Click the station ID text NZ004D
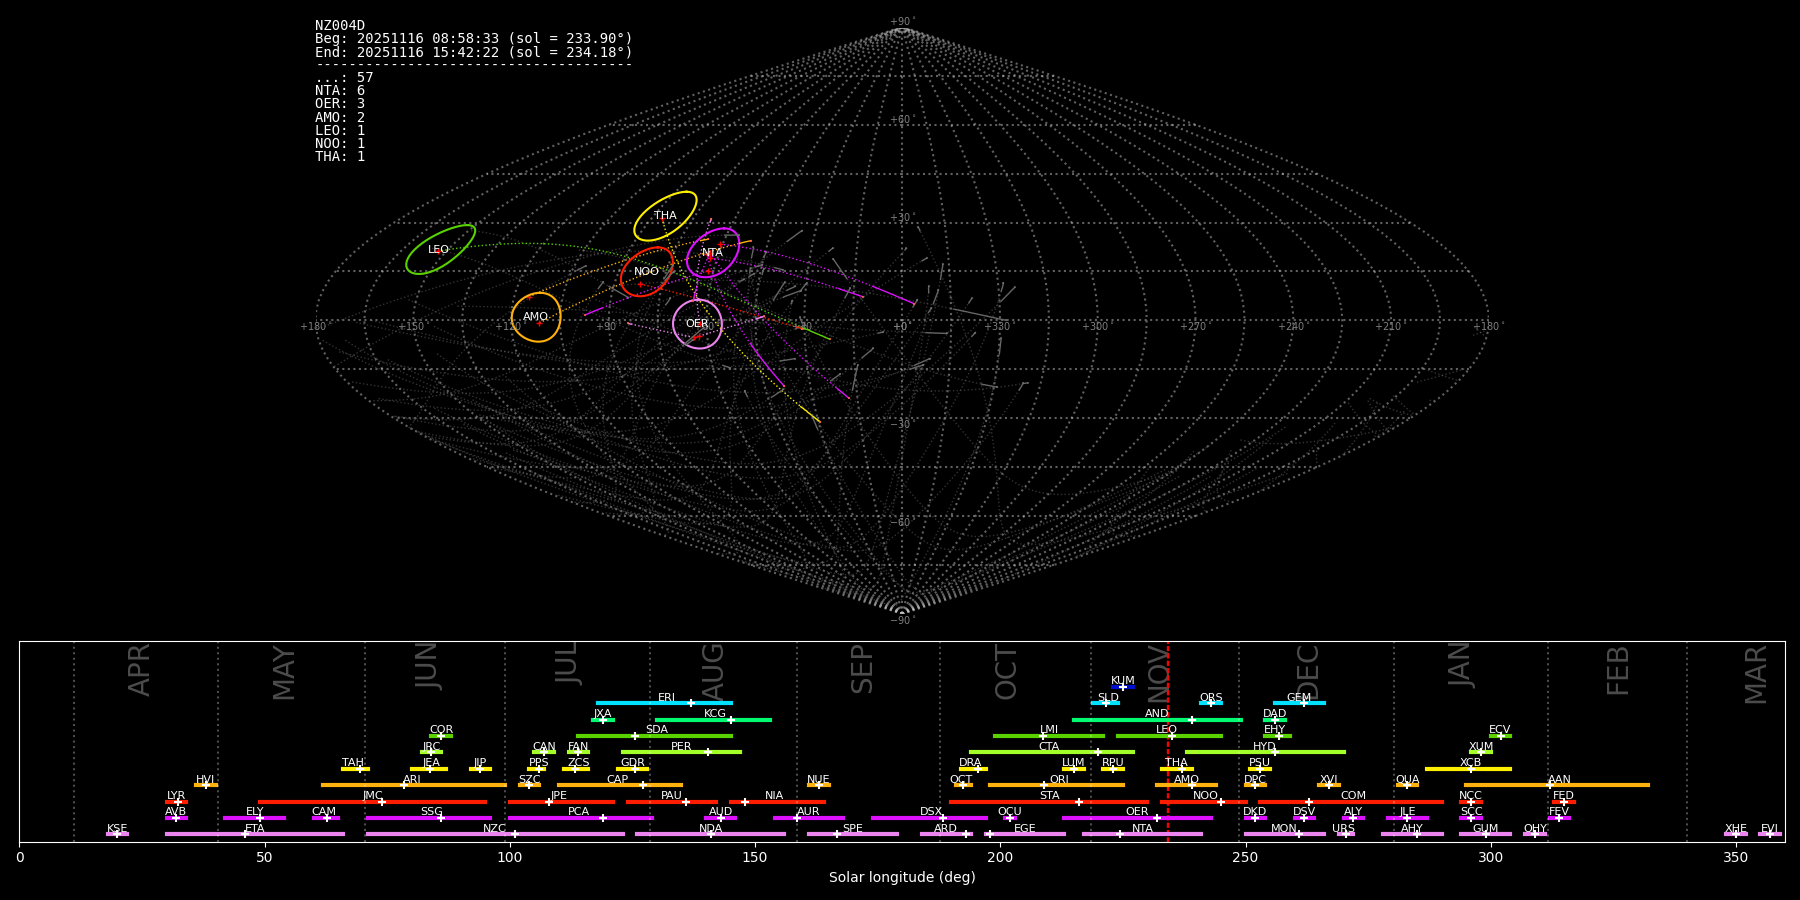This screenshot has height=900, width=1800. click(340, 26)
